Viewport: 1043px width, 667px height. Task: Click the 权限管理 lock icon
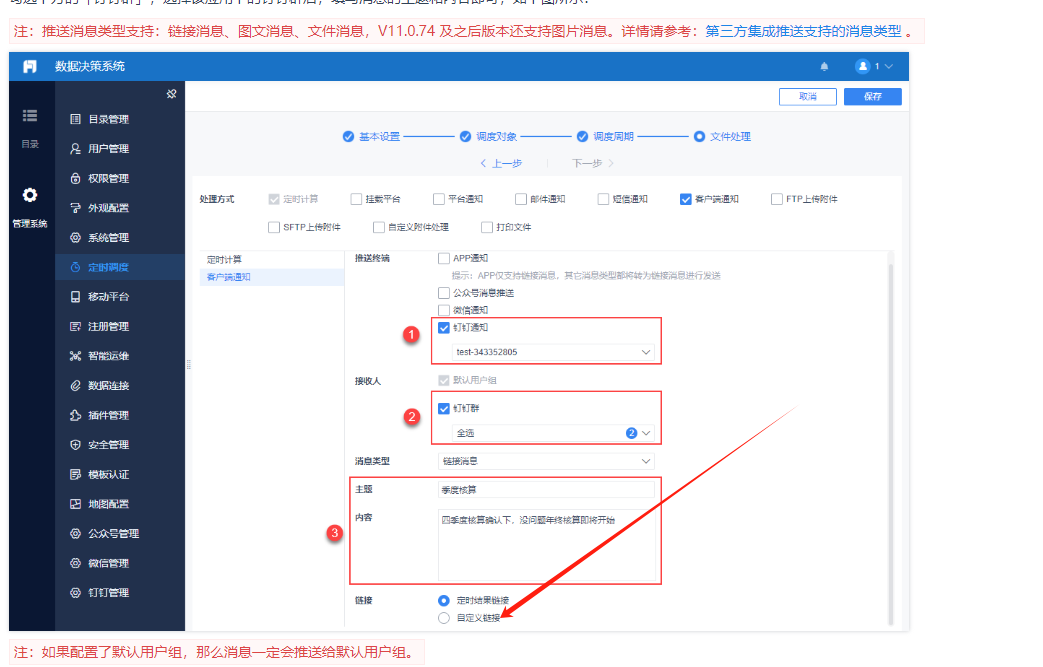(75, 178)
